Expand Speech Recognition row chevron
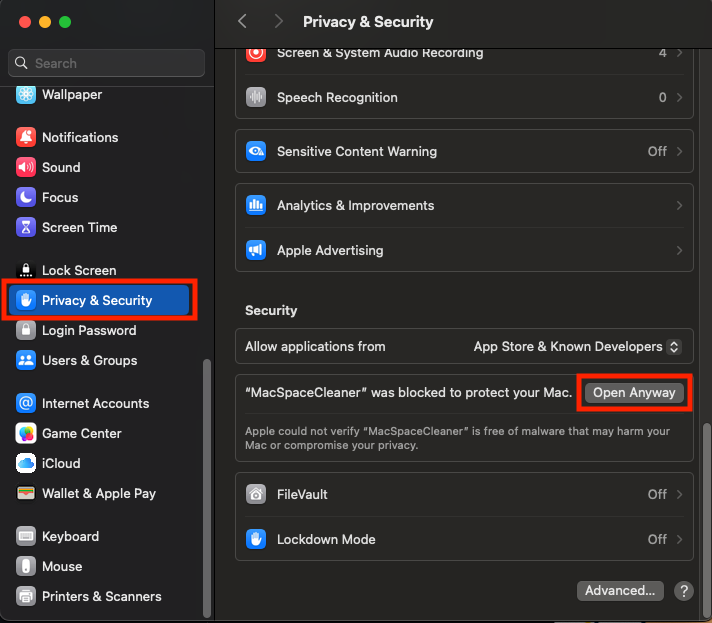 click(x=679, y=97)
